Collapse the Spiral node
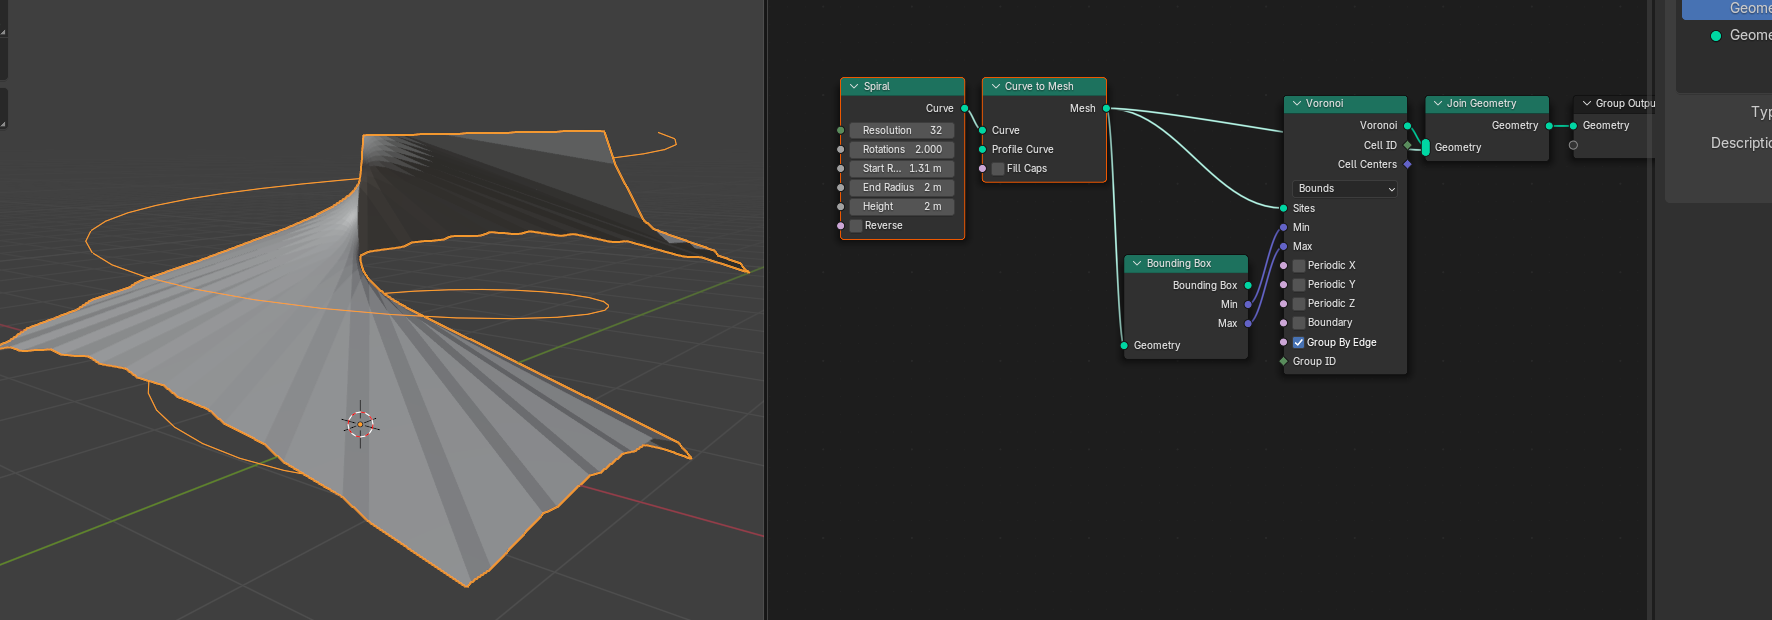The width and height of the screenshot is (1772, 620). pyautogui.click(x=854, y=87)
